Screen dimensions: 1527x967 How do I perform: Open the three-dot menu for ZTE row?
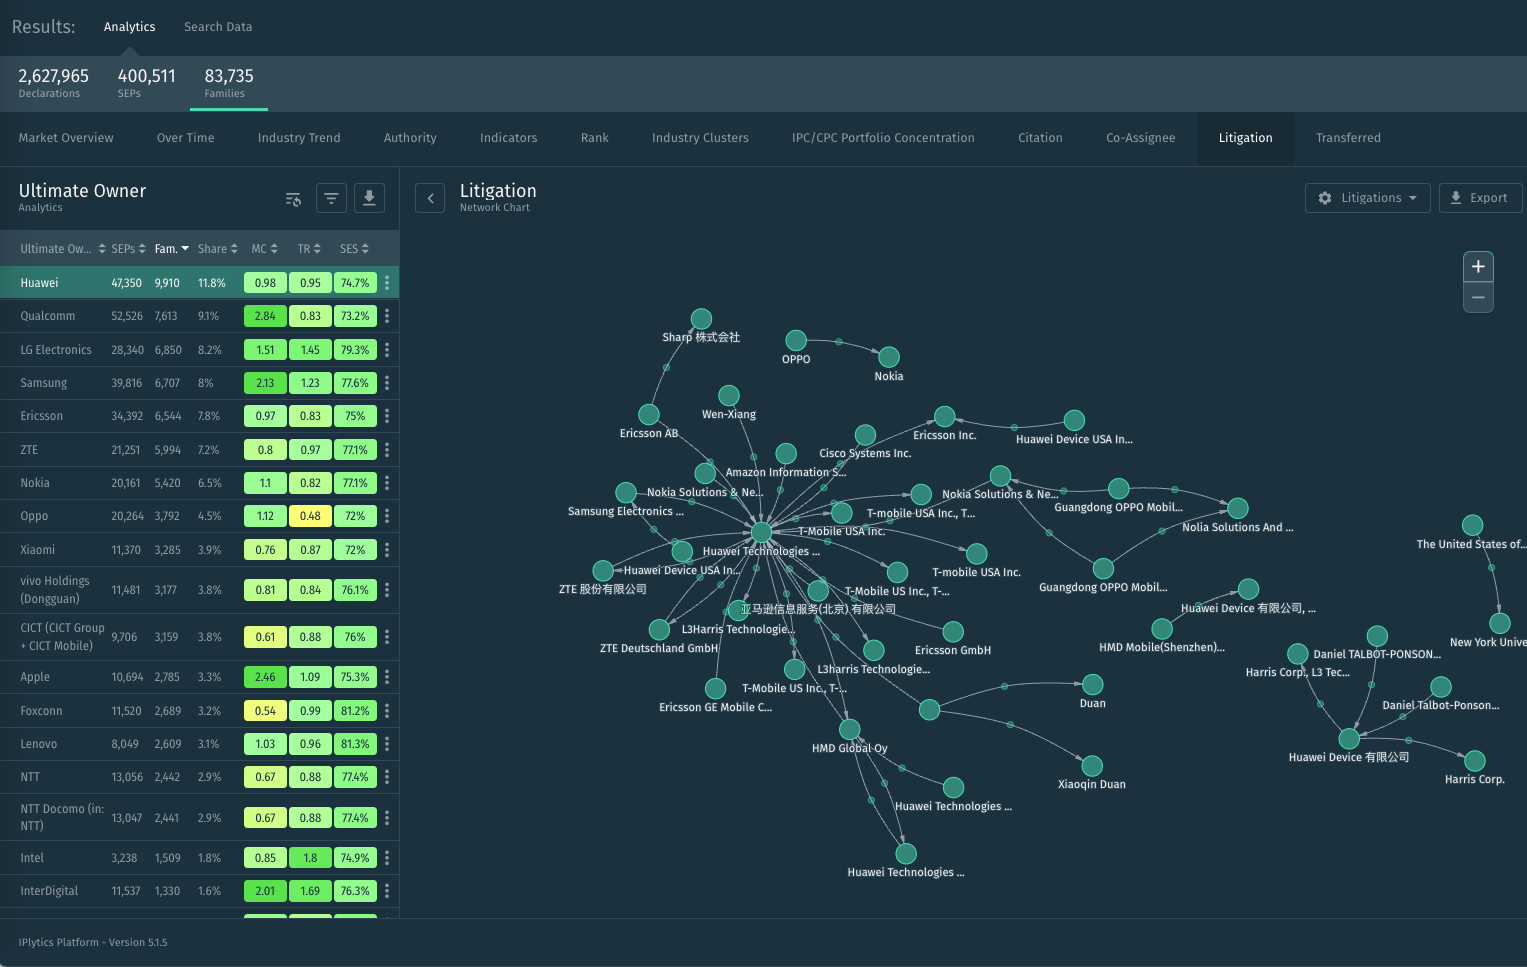[387, 450]
